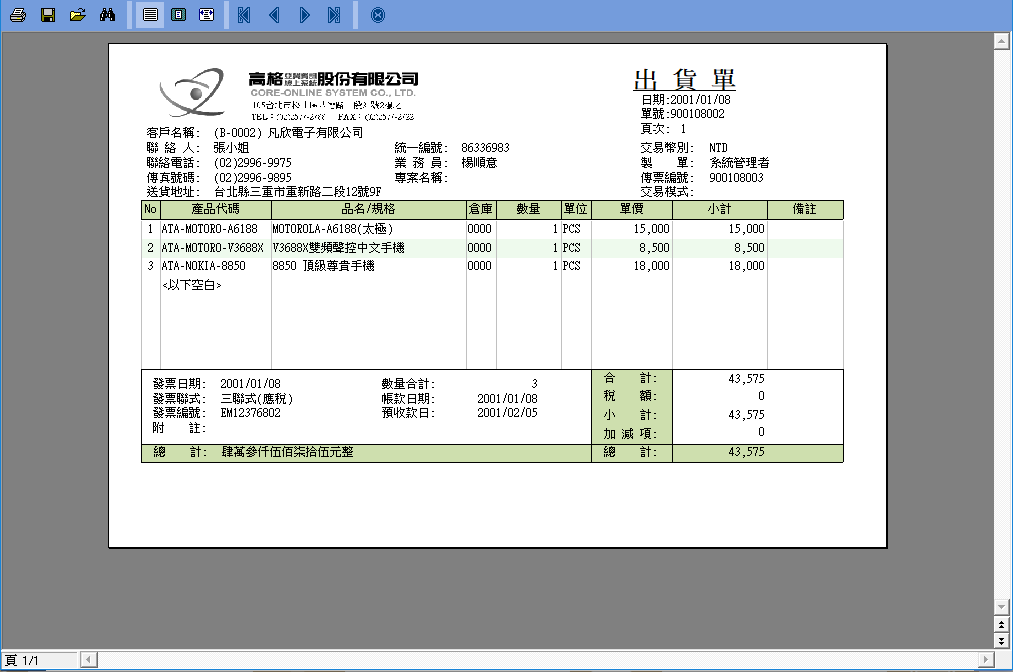Jump to the first page

(244, 15)
